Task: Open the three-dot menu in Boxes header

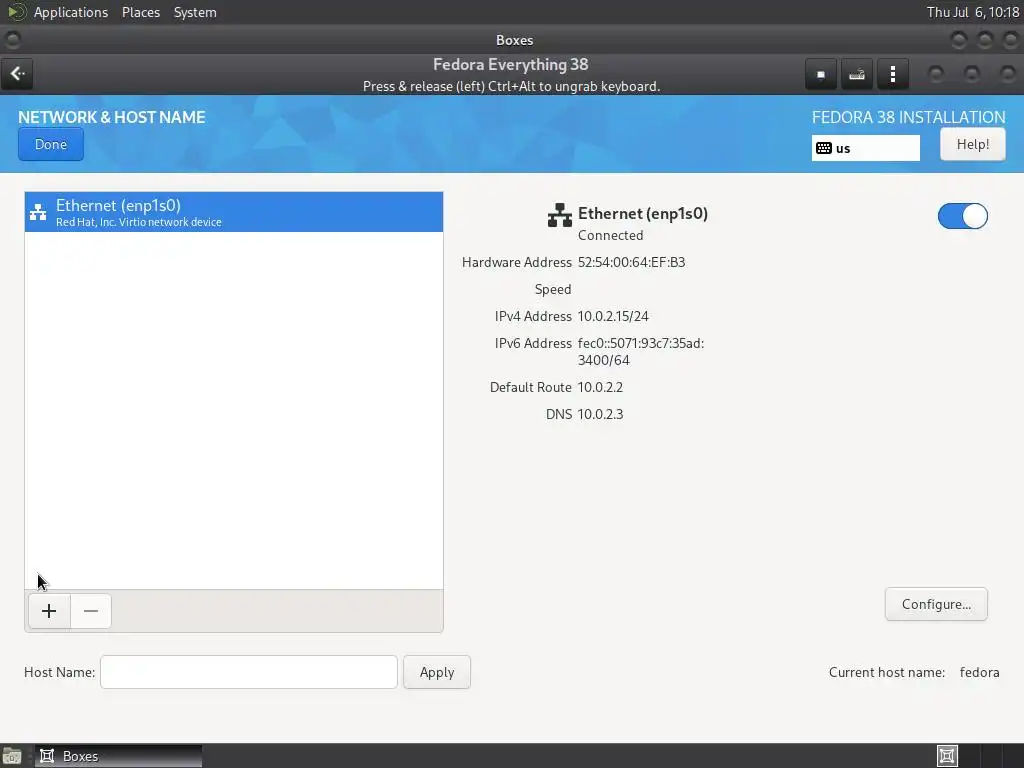Action: [893, 74]
